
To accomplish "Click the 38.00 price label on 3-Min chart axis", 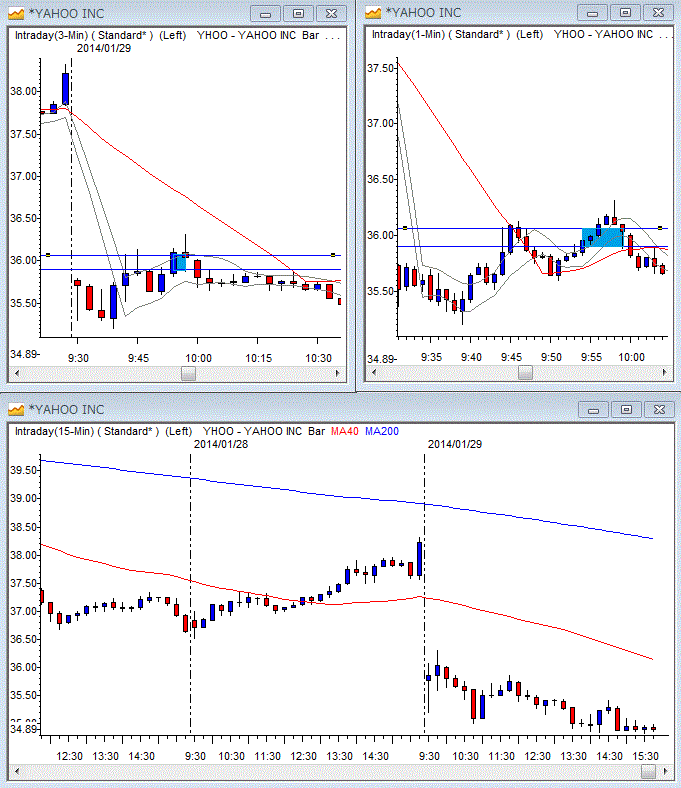I will [23, 91].
